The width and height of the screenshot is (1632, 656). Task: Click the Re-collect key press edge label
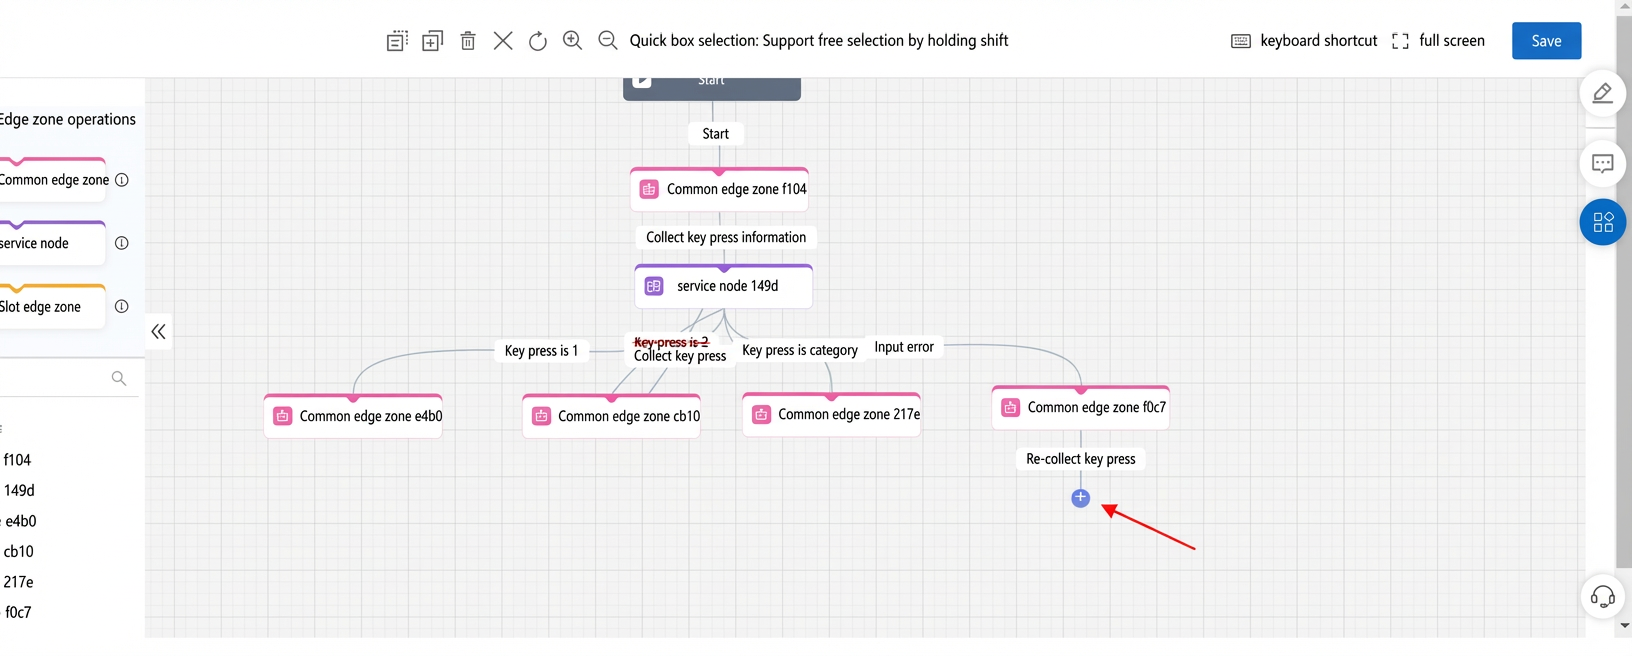pyautogui.click(x=1081, y=459)
